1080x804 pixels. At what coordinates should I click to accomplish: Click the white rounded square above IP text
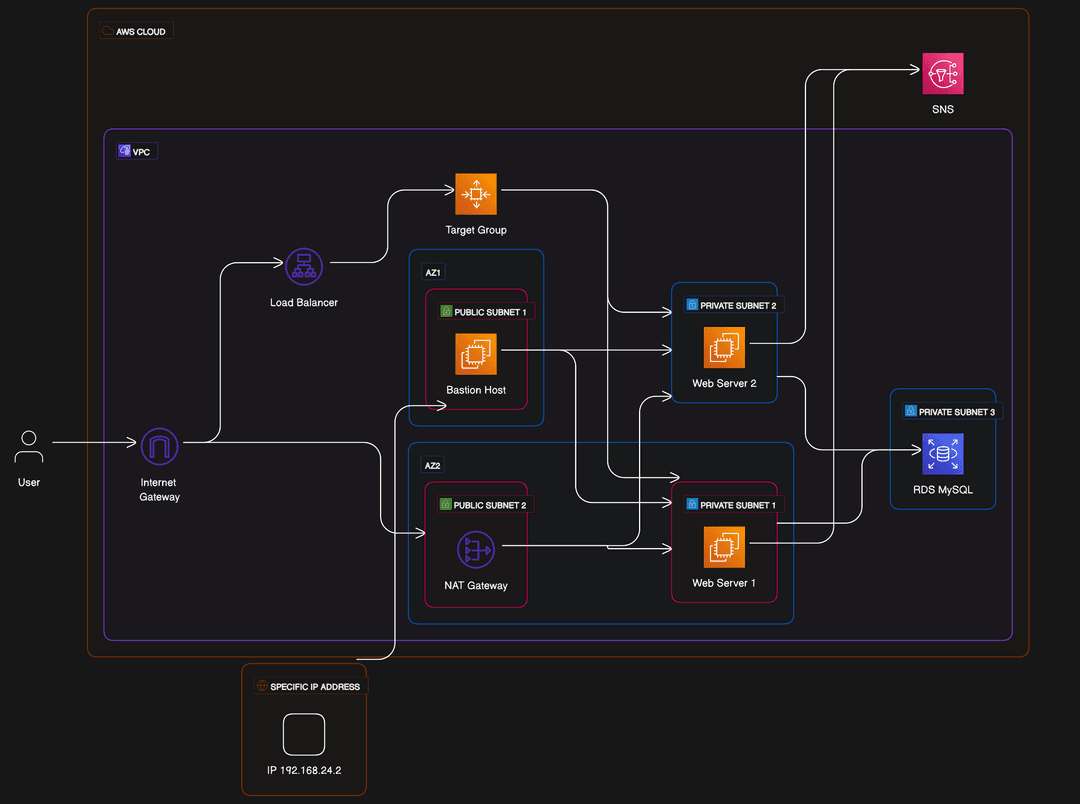pyautogui.click(x=304, y=734)
